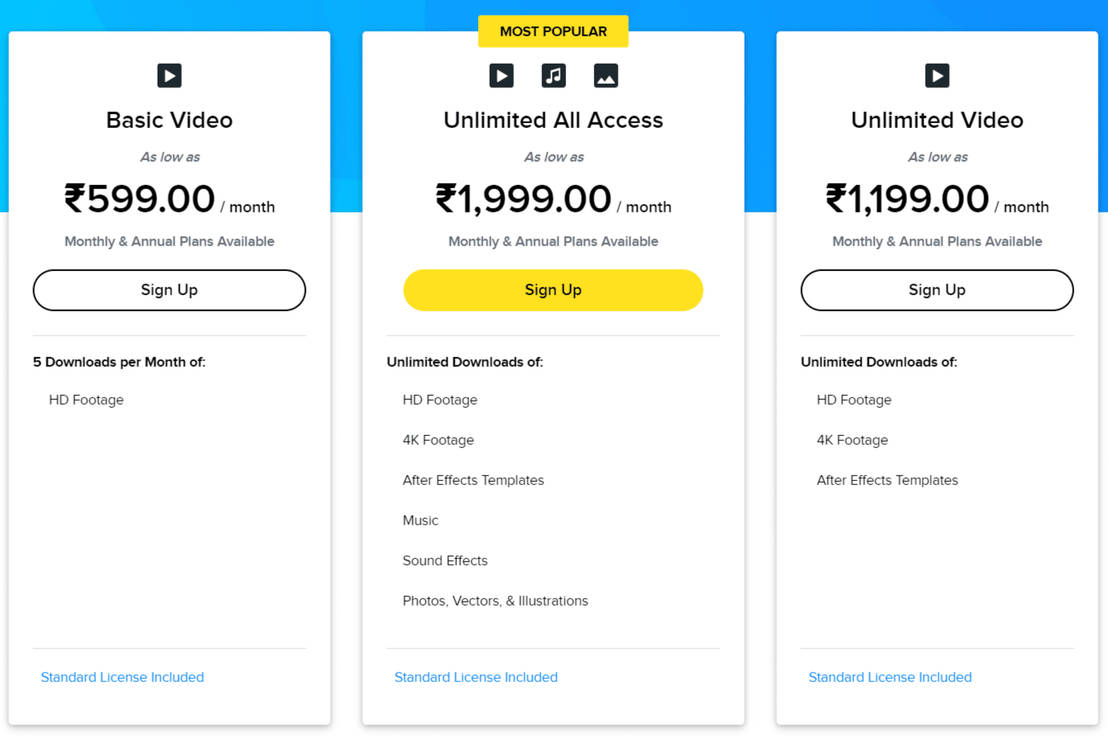The height and width of the screenshot is (736, 1108).
Task: Click the Unlimited All Access title
Action: tap(553, 119)
